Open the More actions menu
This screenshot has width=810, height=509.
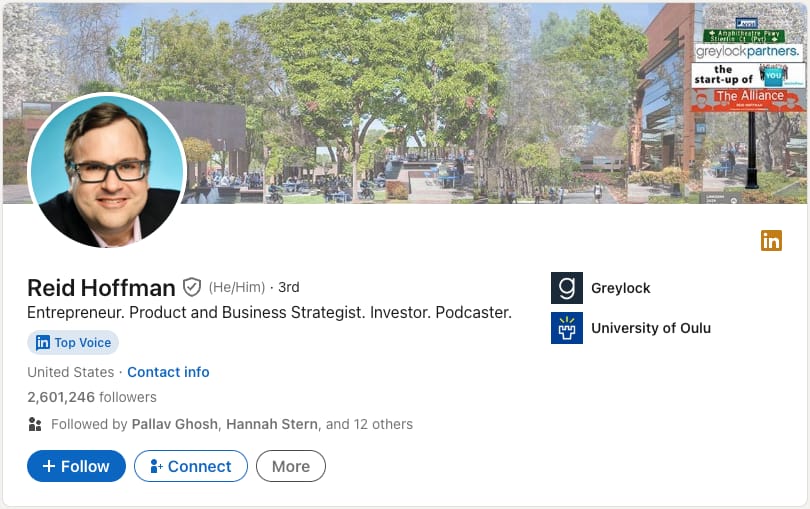(x=291, y=466)
